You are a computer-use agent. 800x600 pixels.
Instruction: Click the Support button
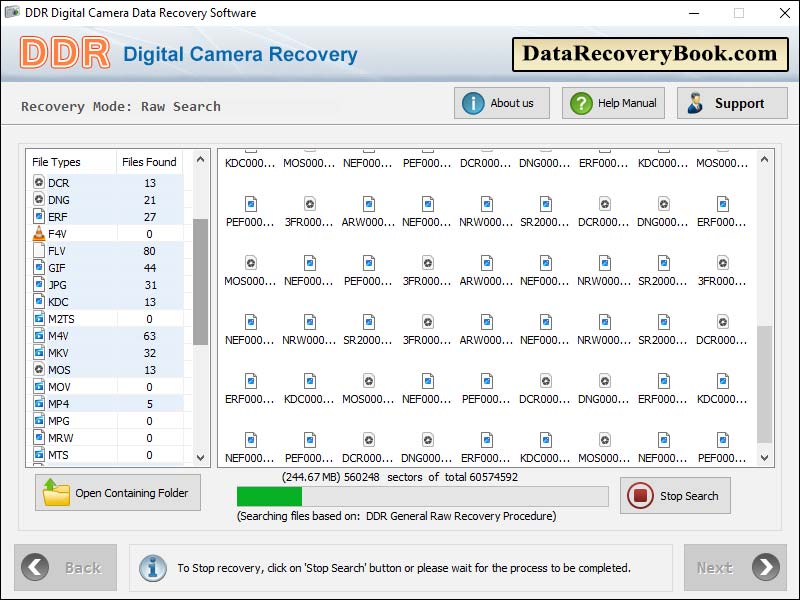(732, 103)
